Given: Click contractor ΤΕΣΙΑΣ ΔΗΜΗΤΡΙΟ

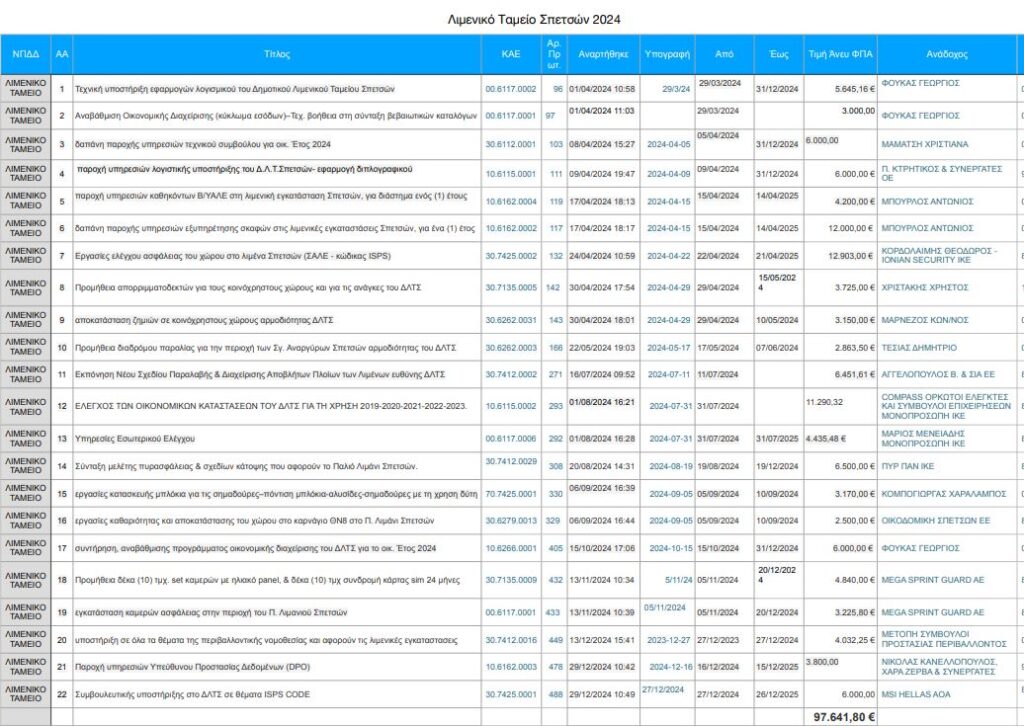Looking at the screenshot, I should coord(918,347).
